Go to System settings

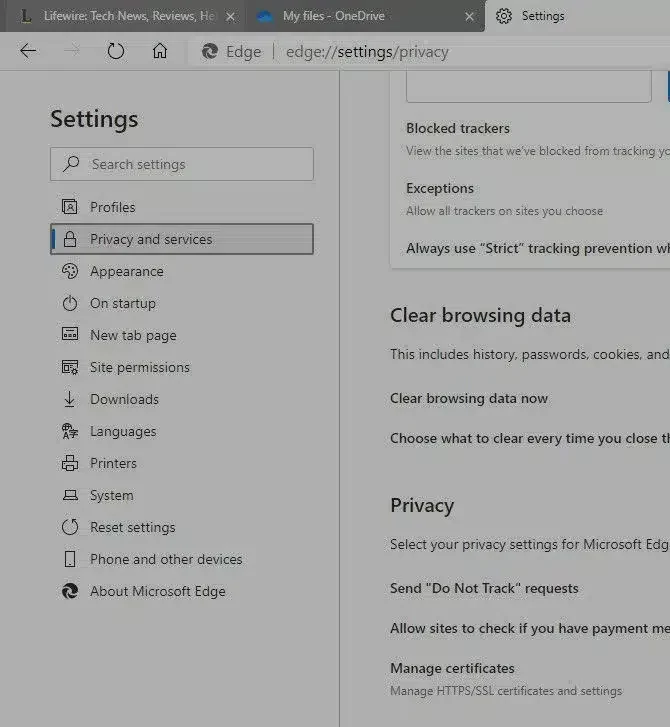182,495
